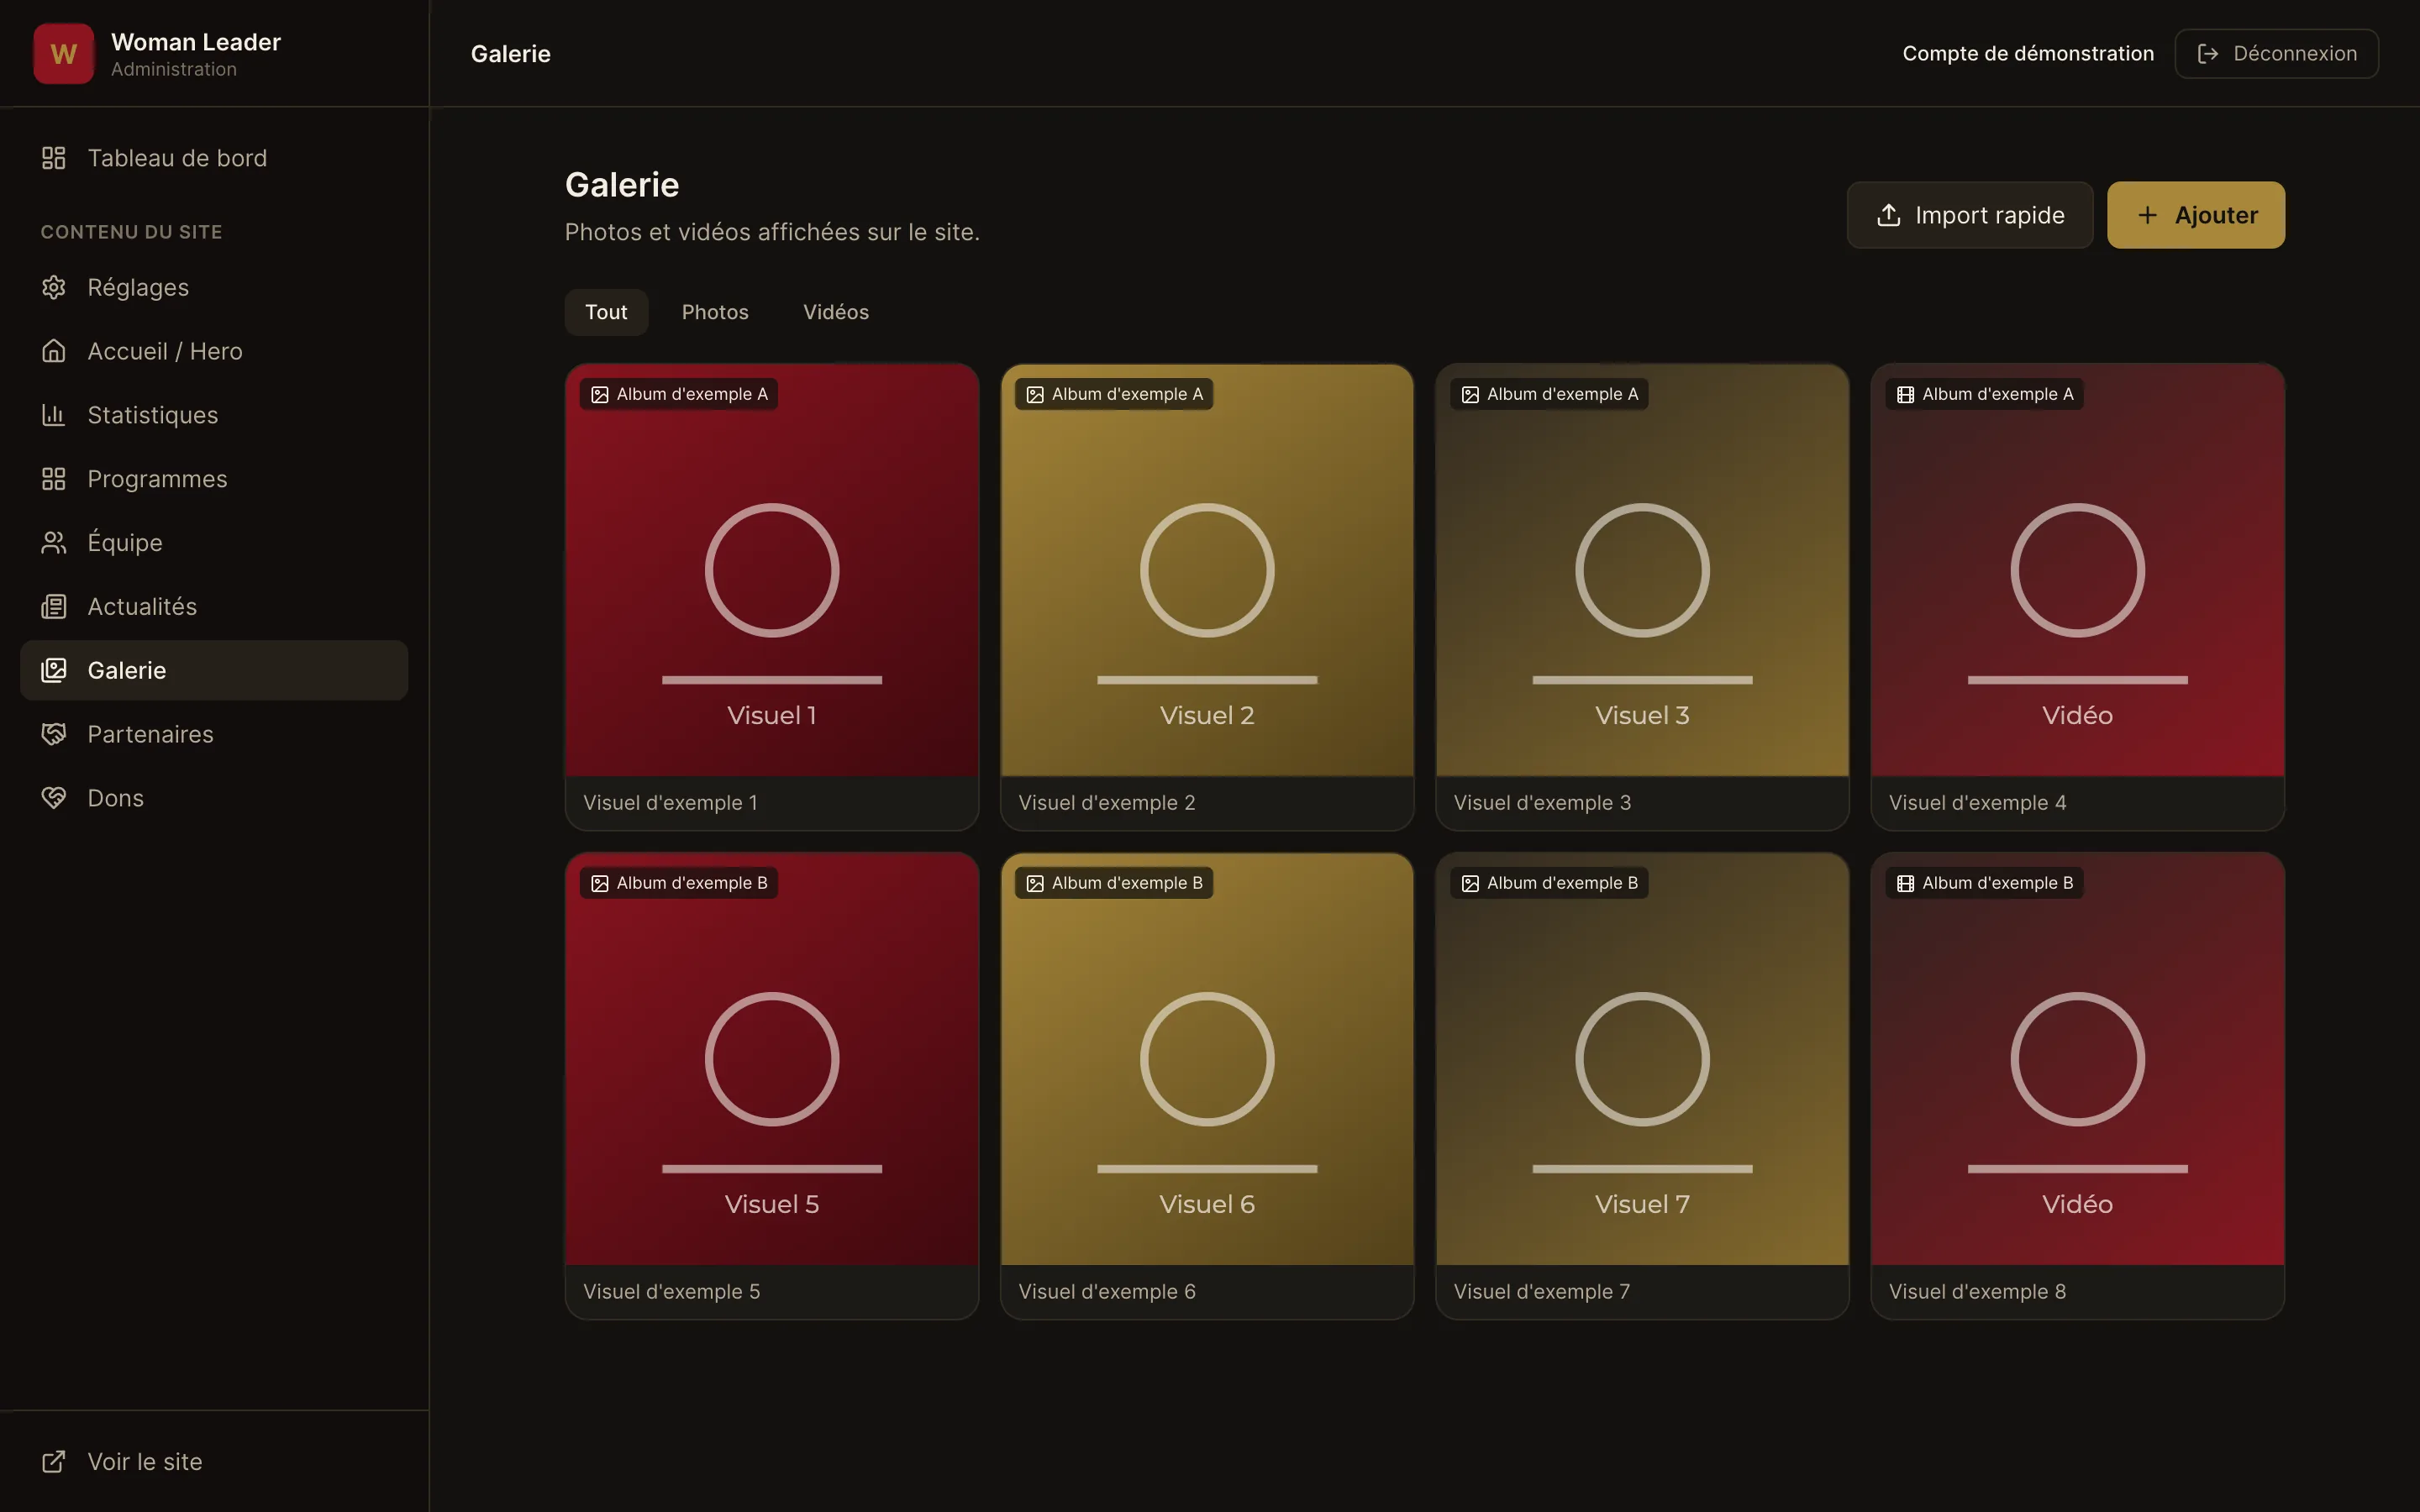The image size is (2420, 1512).
Task: Open the Visuel 7 thumbnail
Action: click(1642, 1060)
